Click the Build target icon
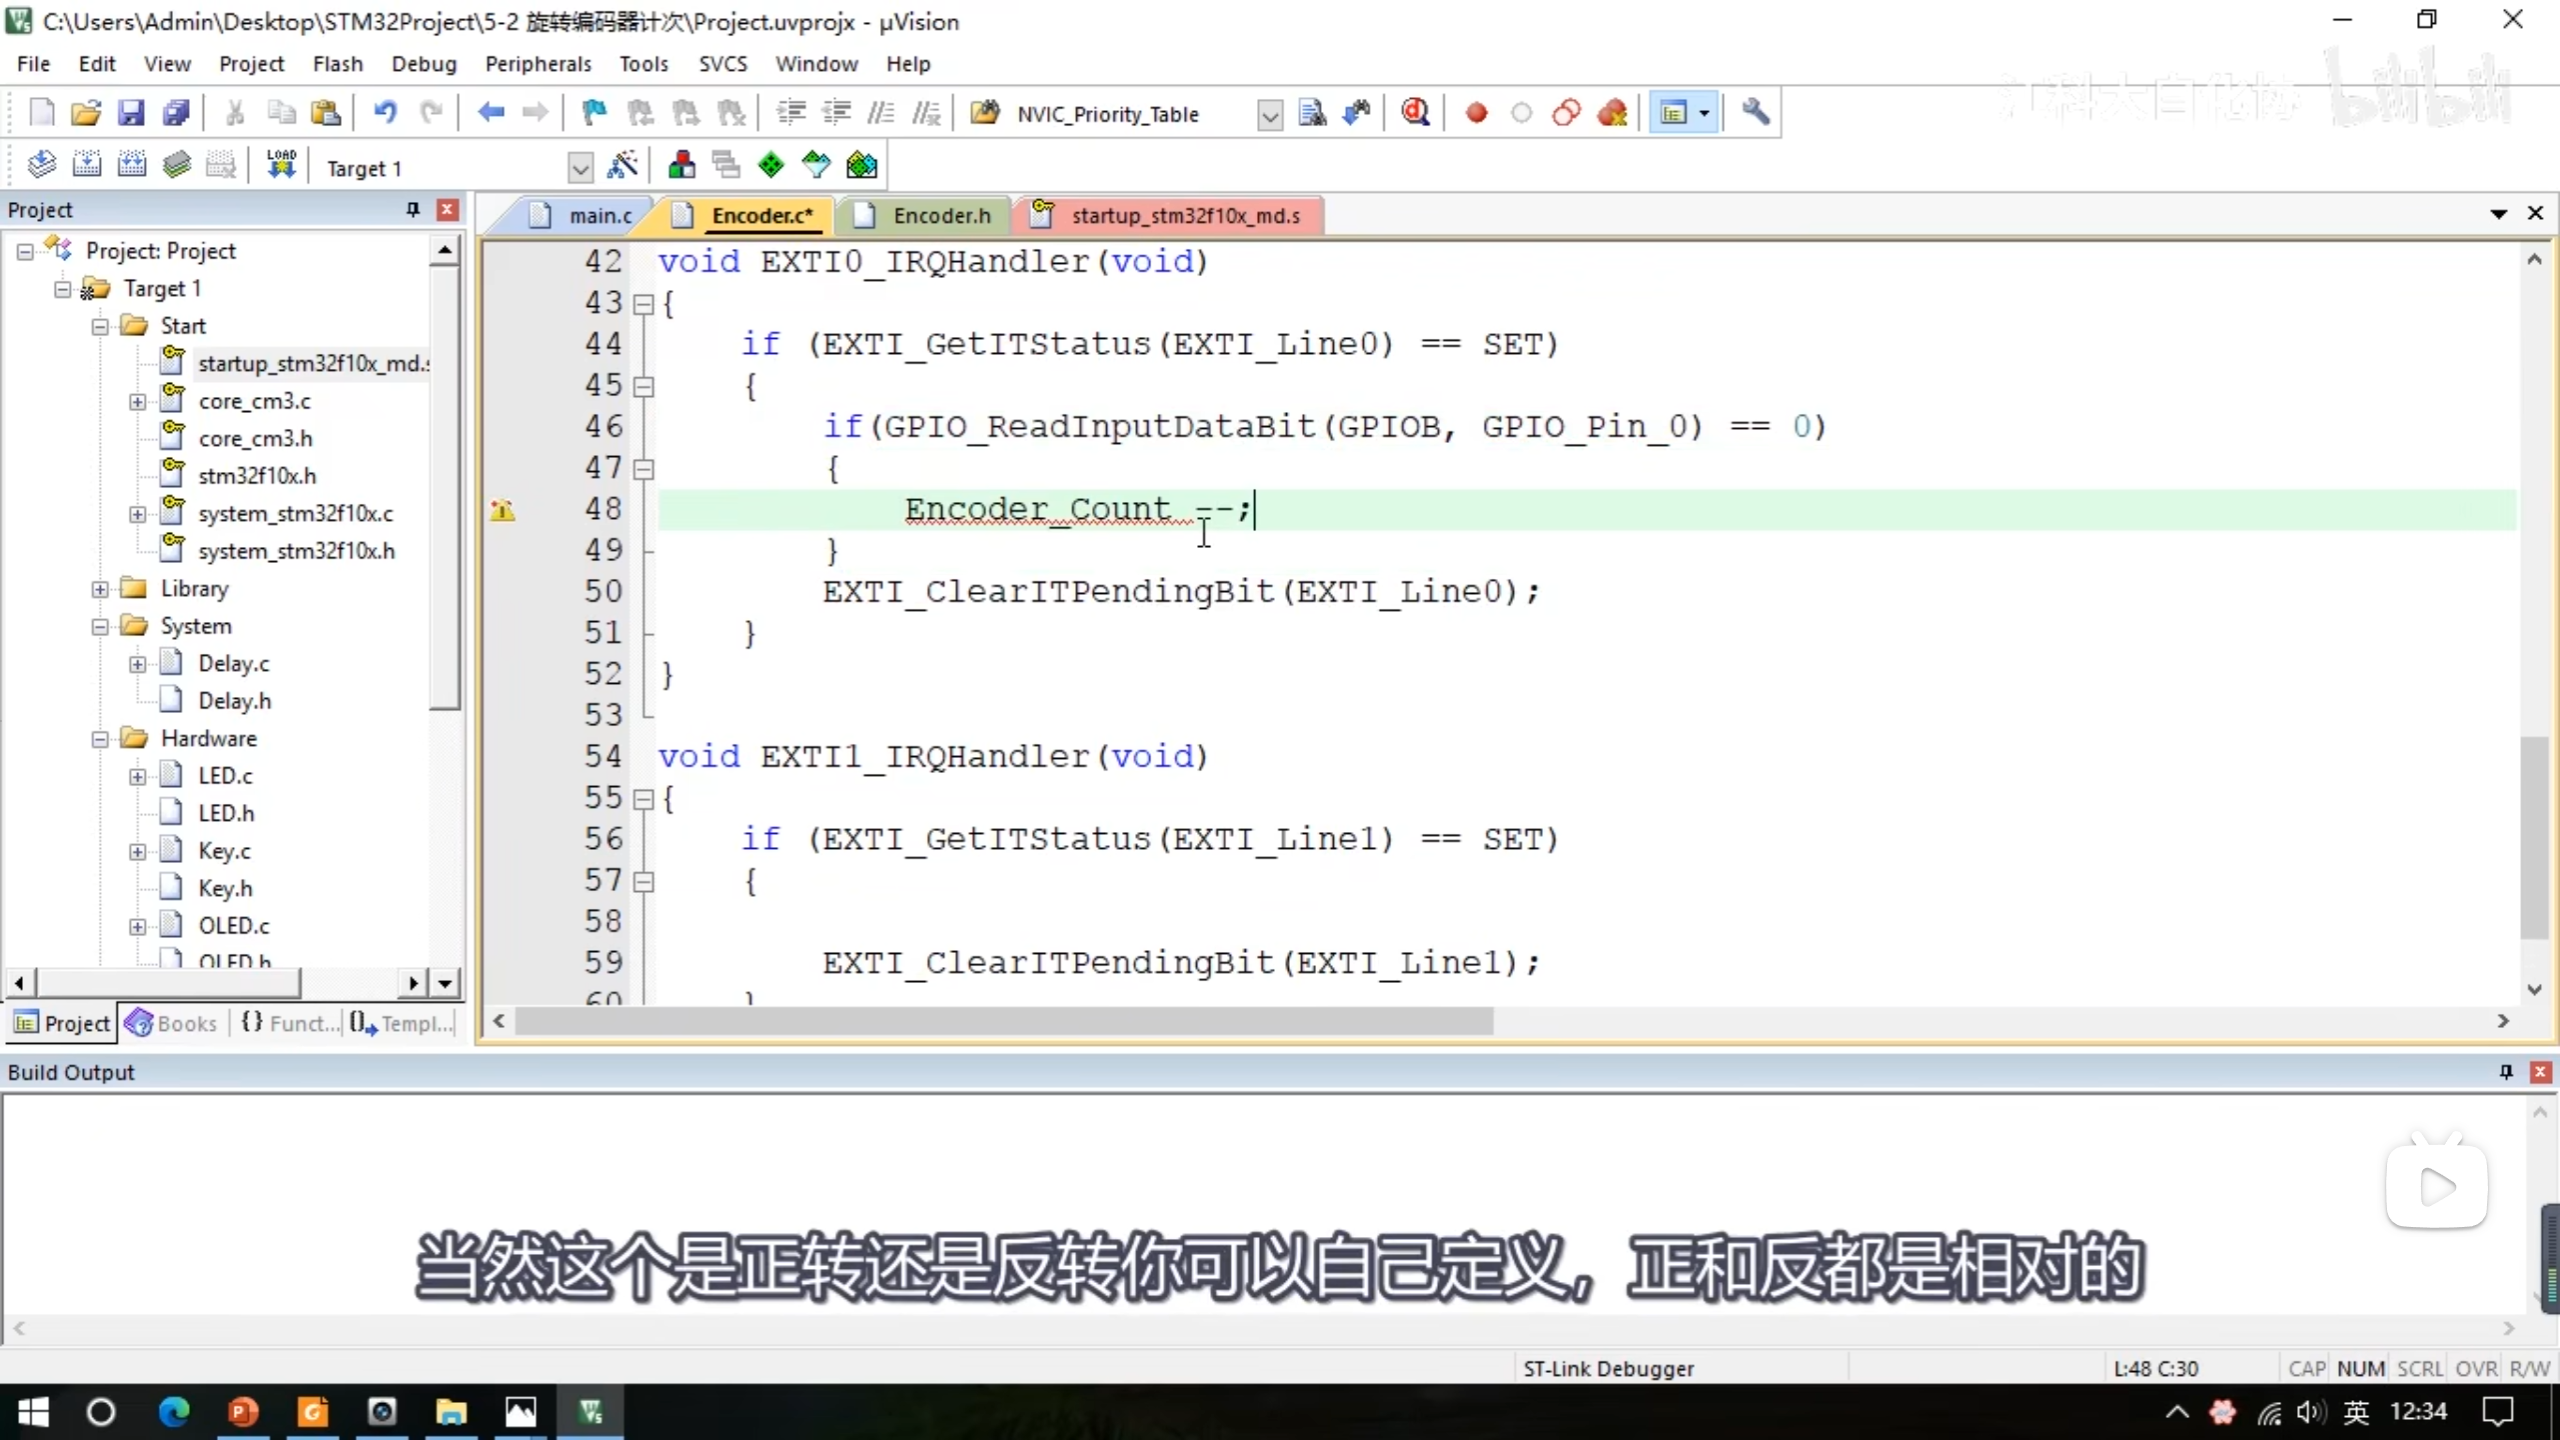 (87, 166)
